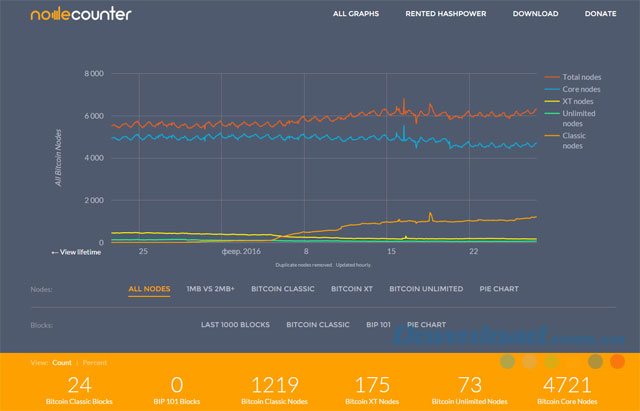Click the nodecounter logo
Screen dimensions: 640x411
(x=81, y=14)
